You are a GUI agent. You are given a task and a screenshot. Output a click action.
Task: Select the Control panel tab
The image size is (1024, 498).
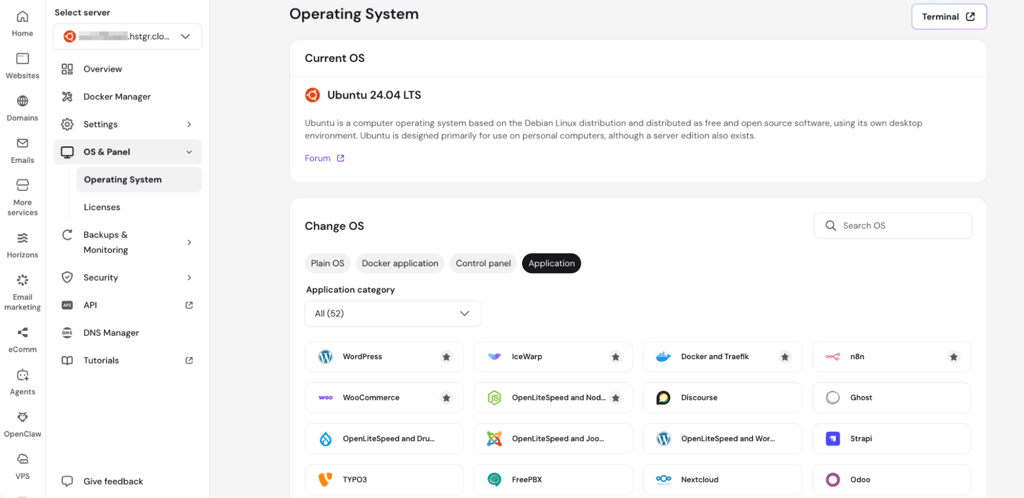click(483, 263)
